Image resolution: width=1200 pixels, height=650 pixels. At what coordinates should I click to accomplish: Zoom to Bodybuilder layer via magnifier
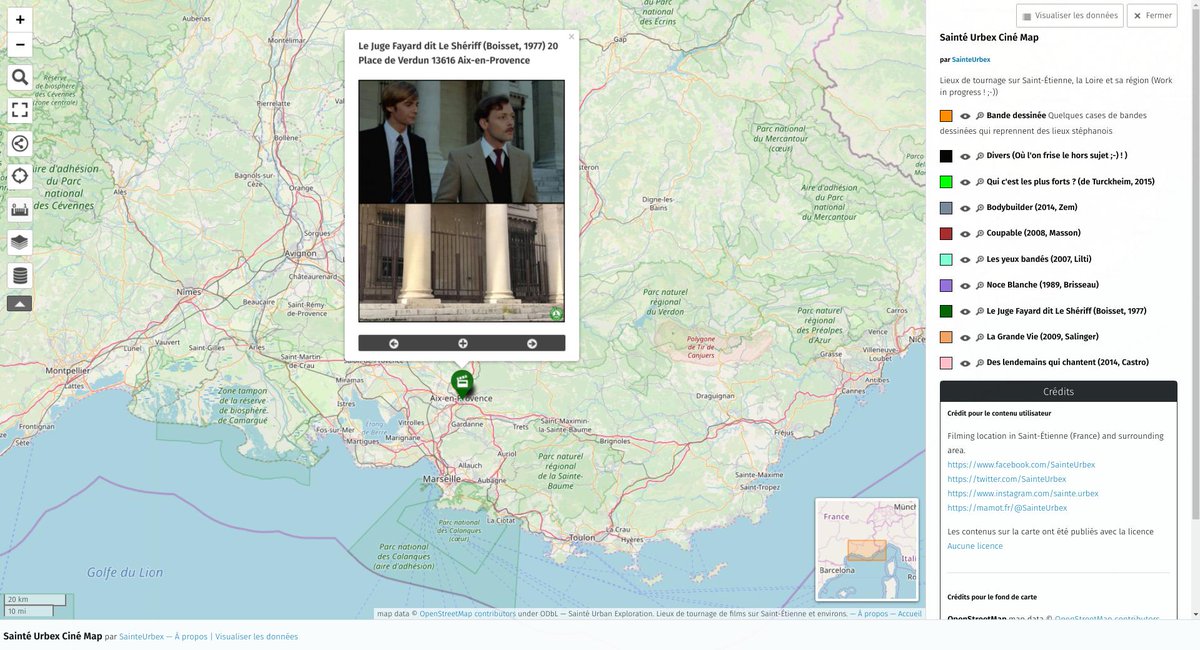980,208
